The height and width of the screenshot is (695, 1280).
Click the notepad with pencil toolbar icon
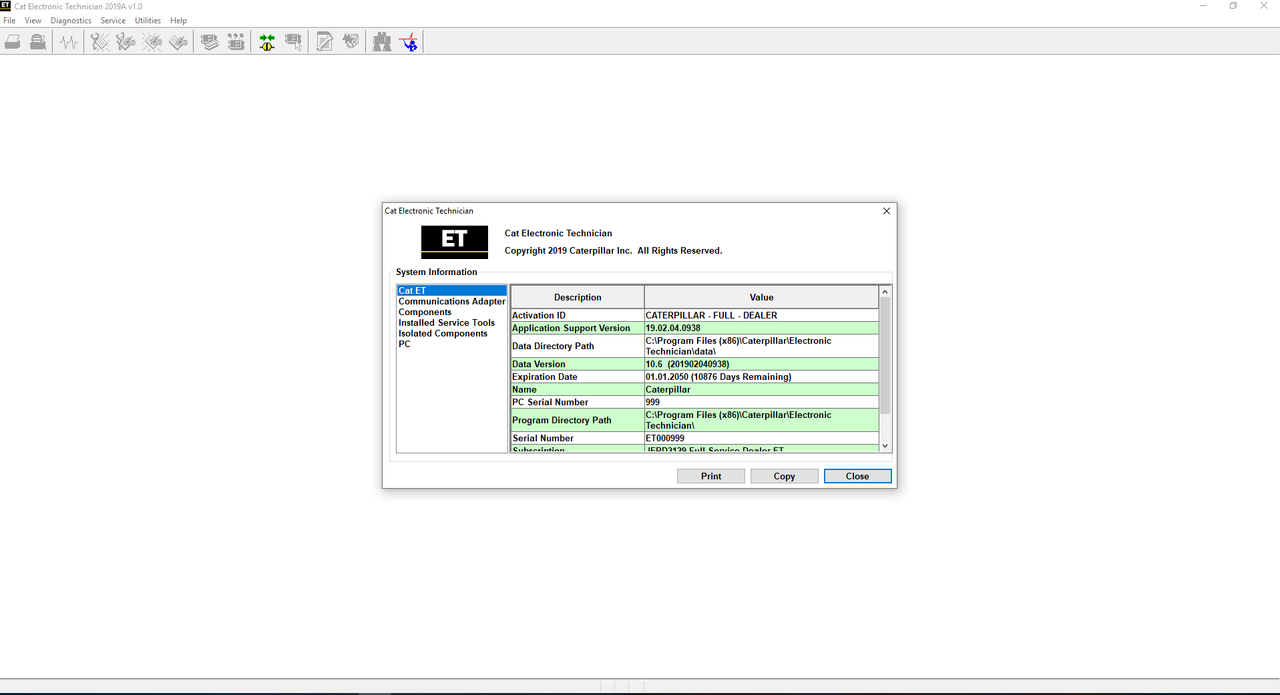pyautogui.click(x=325, y=42)
